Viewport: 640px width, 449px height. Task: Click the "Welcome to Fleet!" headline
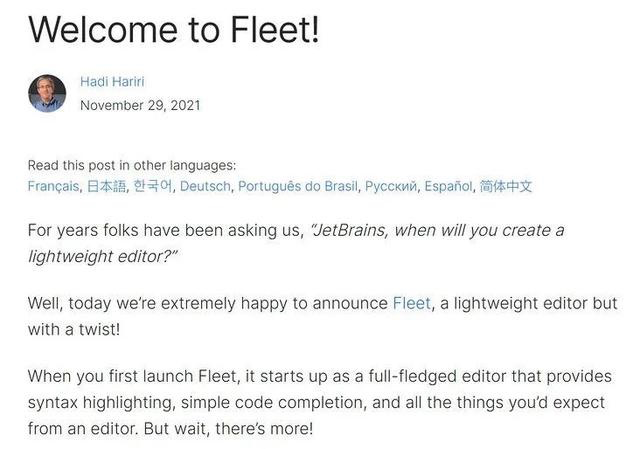point(173,30)
